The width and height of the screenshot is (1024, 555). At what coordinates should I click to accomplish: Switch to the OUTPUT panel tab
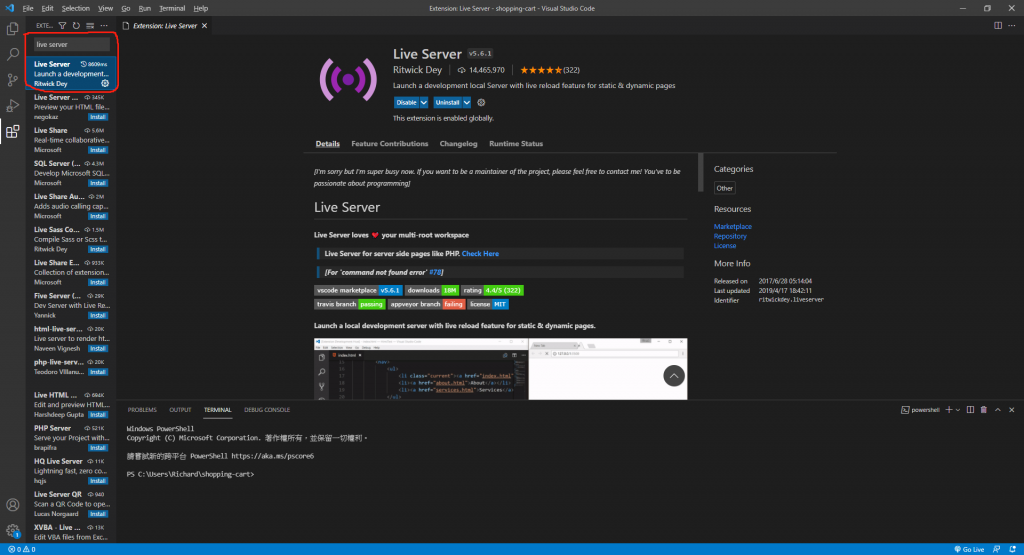(180, 410)
